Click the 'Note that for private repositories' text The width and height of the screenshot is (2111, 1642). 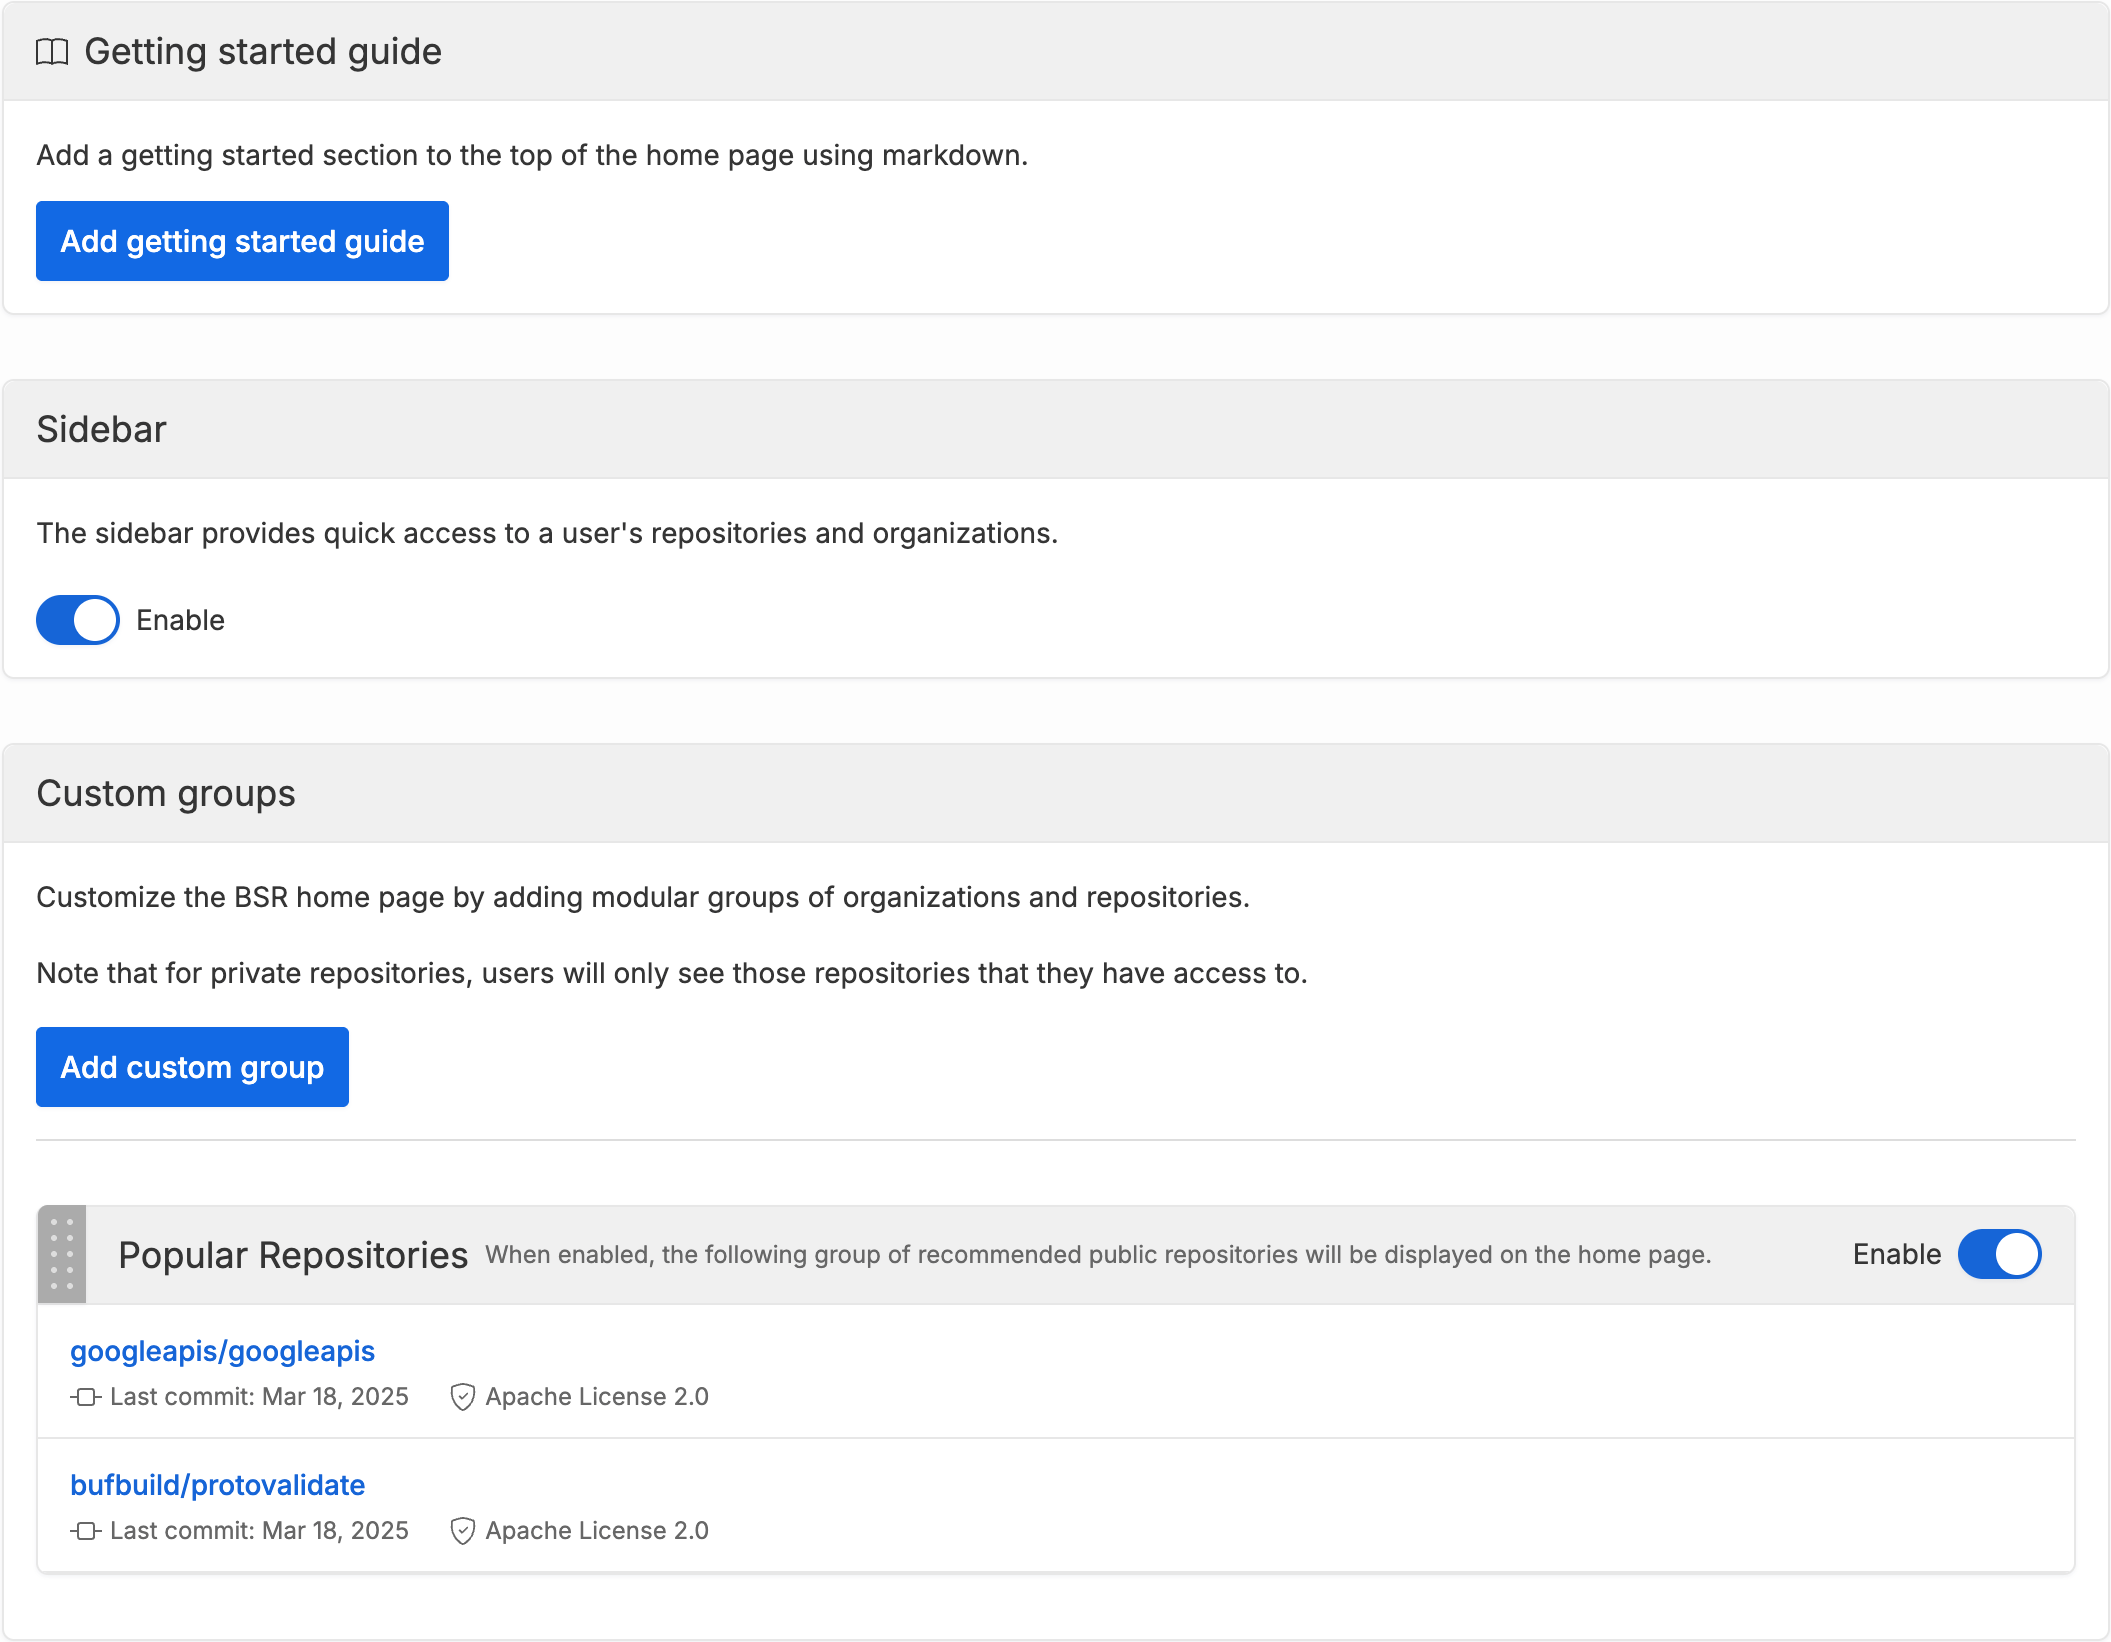pyautogui.click(x=672, y=974)
